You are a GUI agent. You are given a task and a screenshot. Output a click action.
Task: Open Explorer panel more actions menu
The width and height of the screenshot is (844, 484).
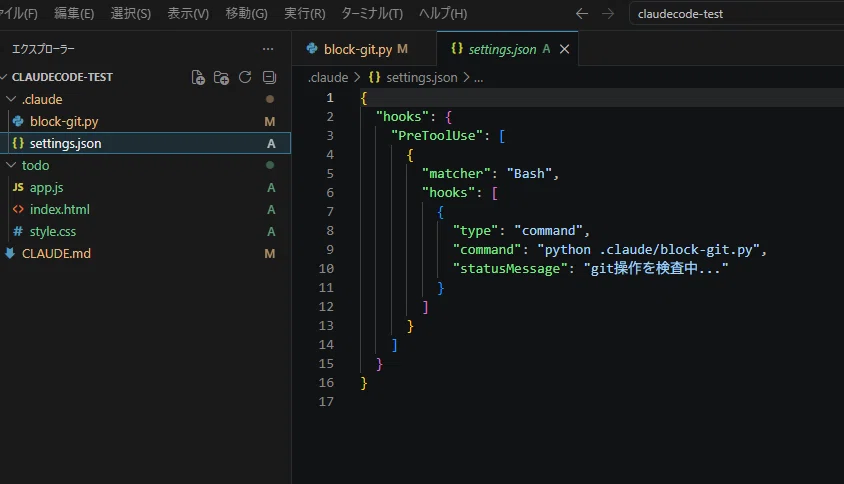pyautogui.click(x=268, y=49)
